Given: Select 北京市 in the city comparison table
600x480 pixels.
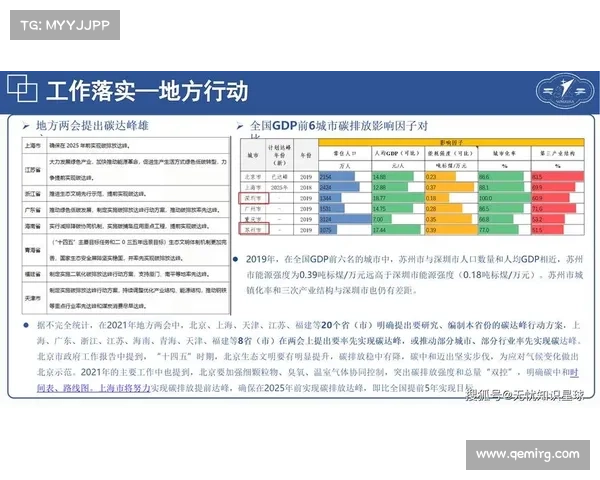Looking at the screenshot, I should coord(253,177).
